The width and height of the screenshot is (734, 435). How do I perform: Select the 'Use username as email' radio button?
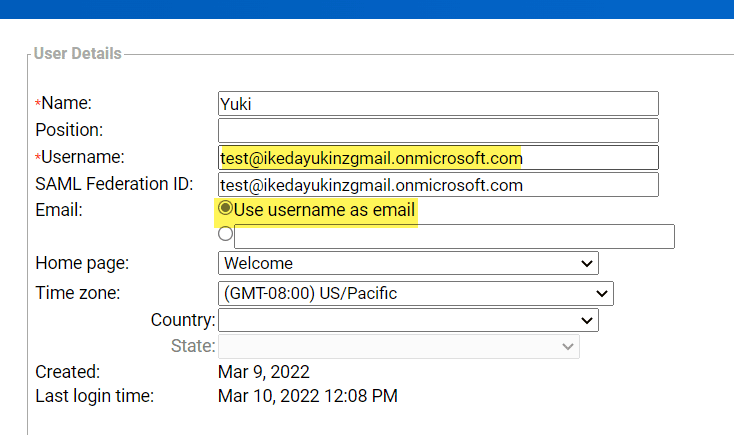click(x=225, y=209)
